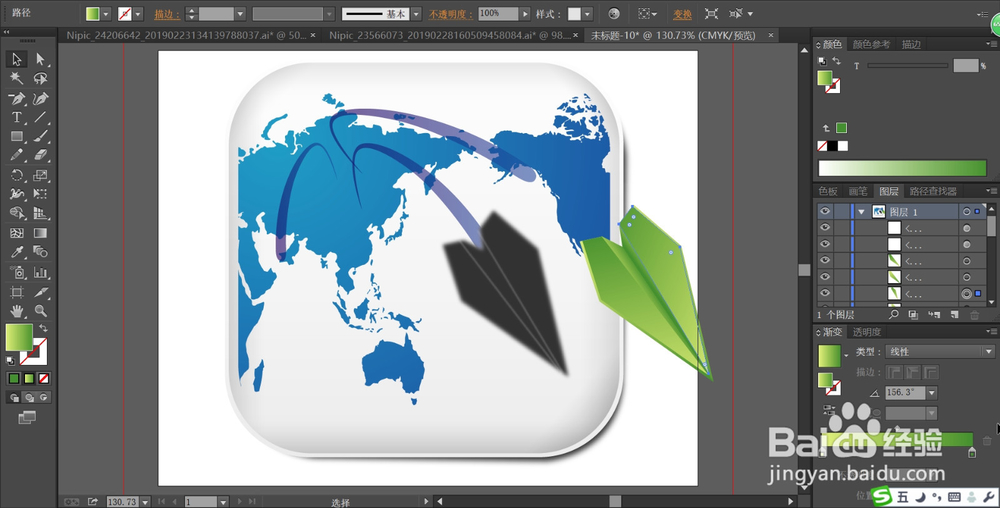Open the 描边 panel tab
Image resolution: width=1000 pixels, height=508 pixels.
911,44
